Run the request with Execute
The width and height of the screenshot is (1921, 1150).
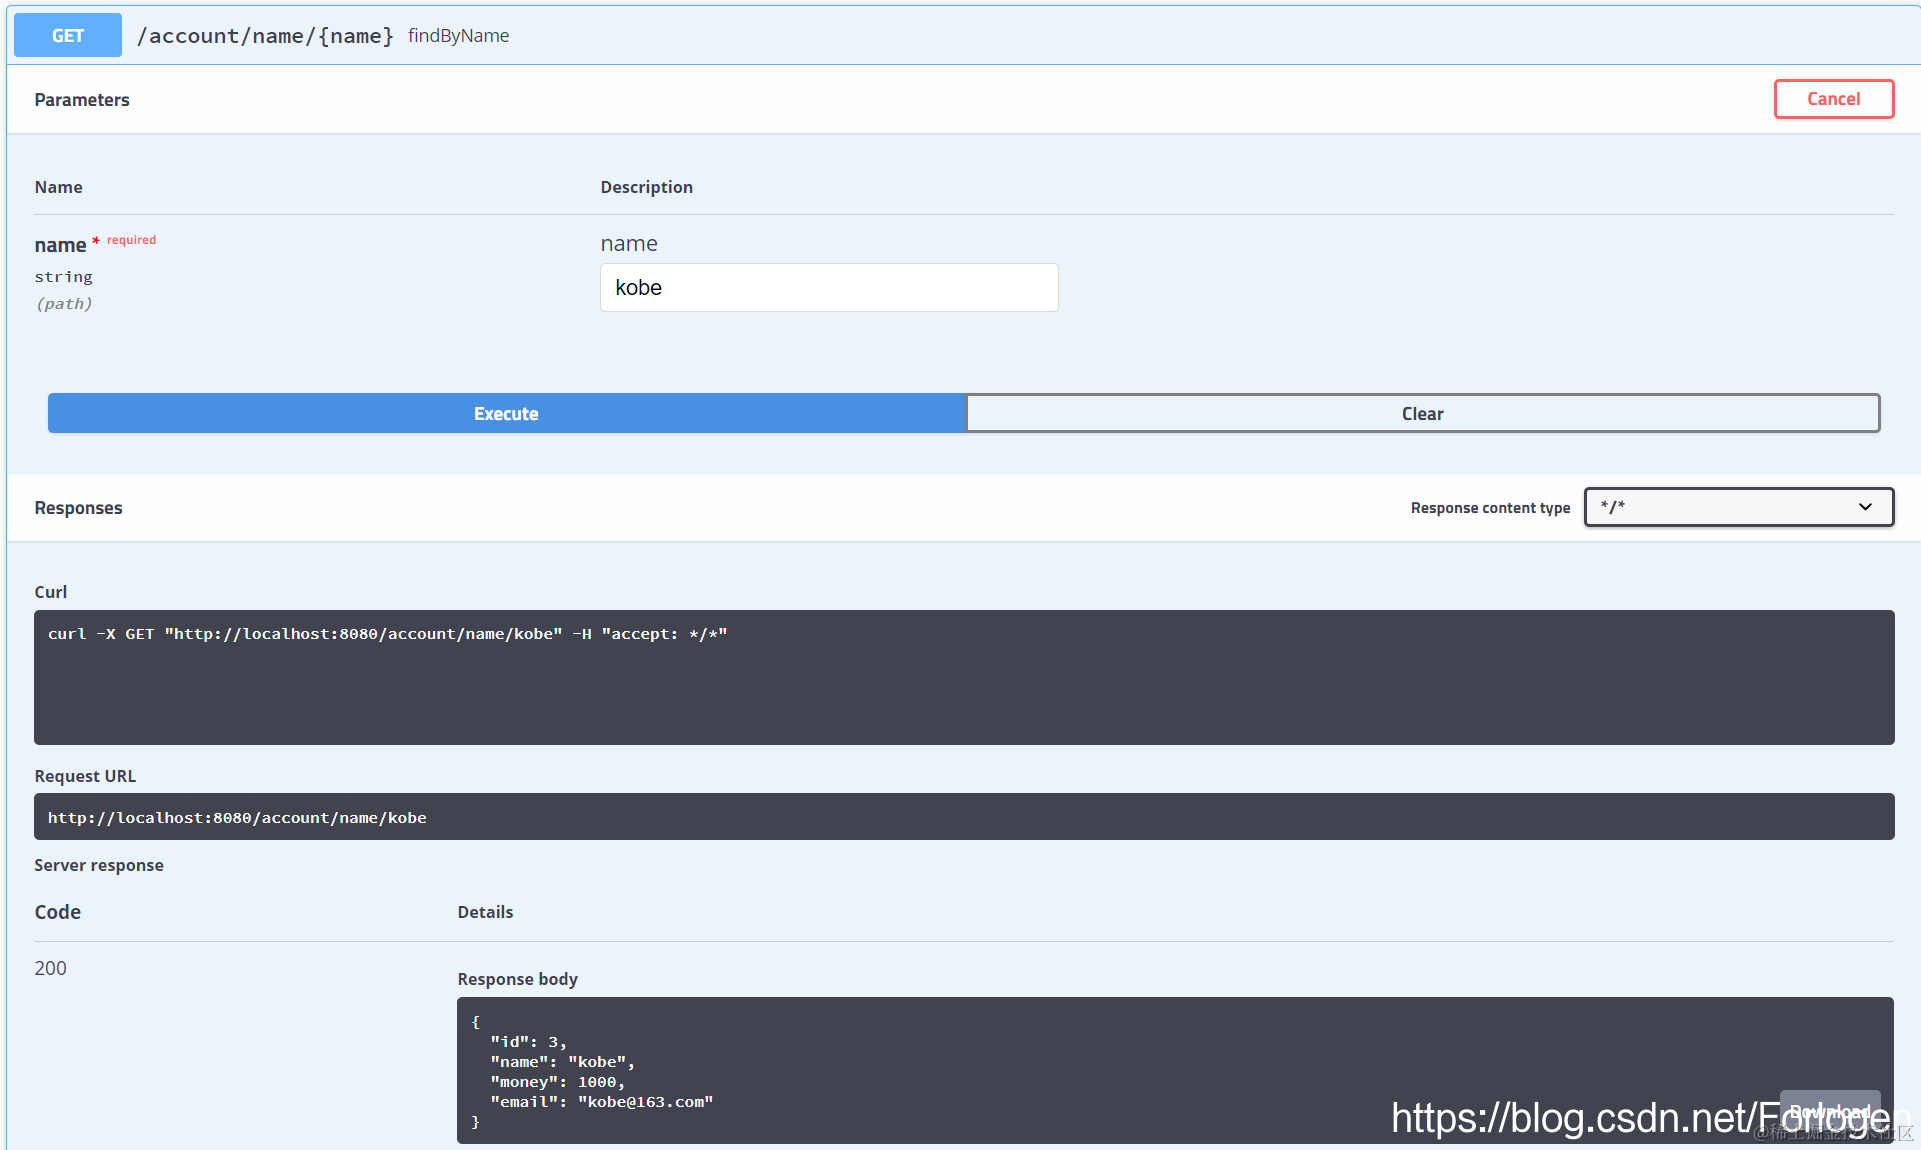[x=506, y=413]
